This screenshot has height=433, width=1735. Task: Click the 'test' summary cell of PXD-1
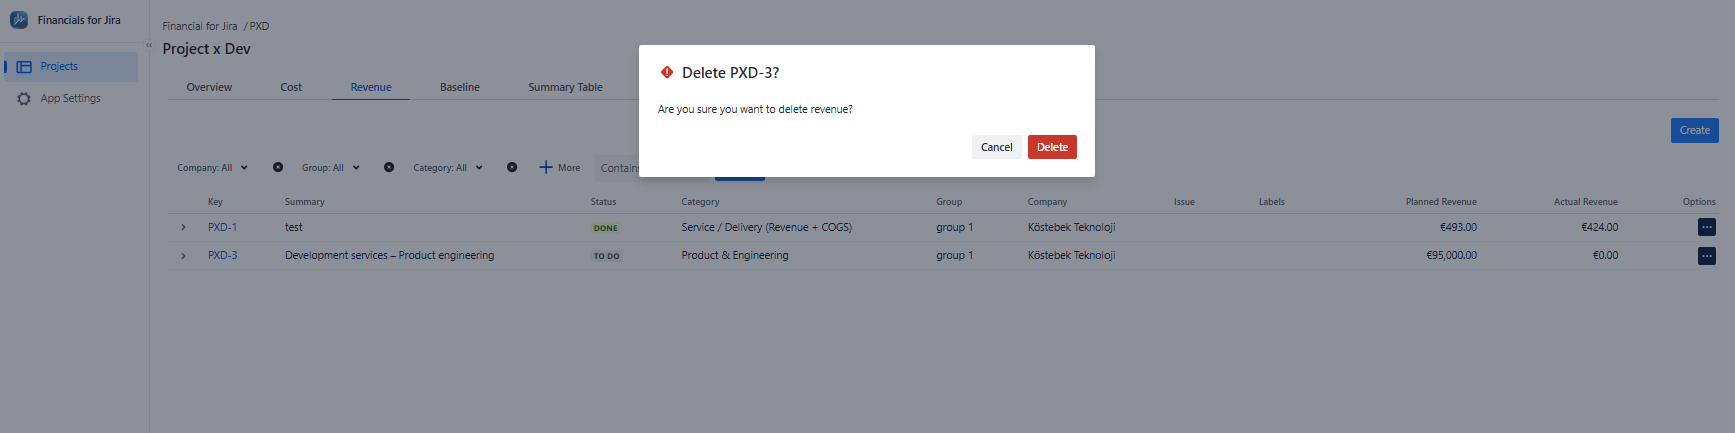coord(293,227)
